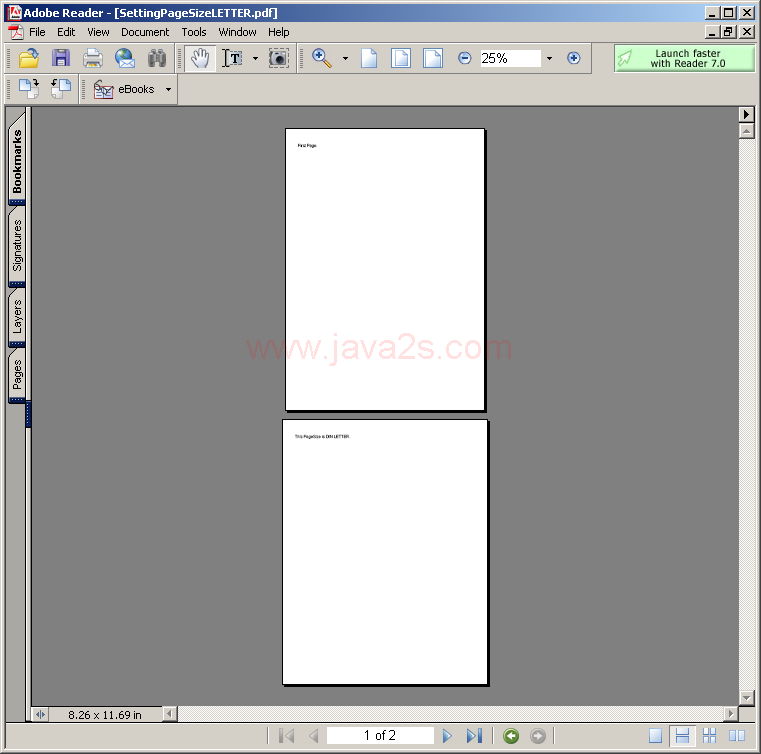Open the Edit menu
This screenshot has height=754, width=761.
66,32
